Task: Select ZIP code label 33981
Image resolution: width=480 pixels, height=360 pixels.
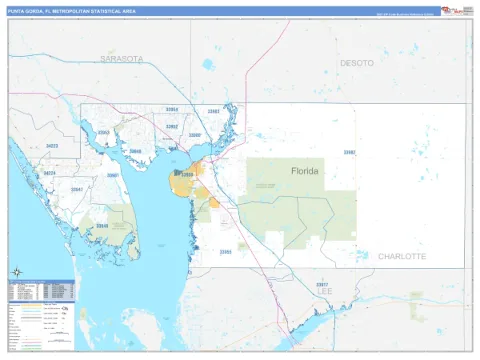Action: (x=113, y=175)
